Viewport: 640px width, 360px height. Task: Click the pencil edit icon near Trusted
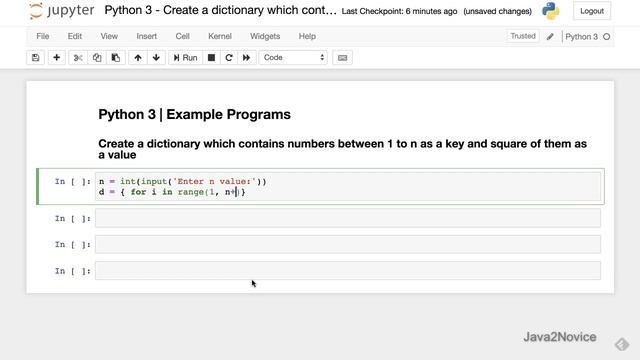[550, 36]
